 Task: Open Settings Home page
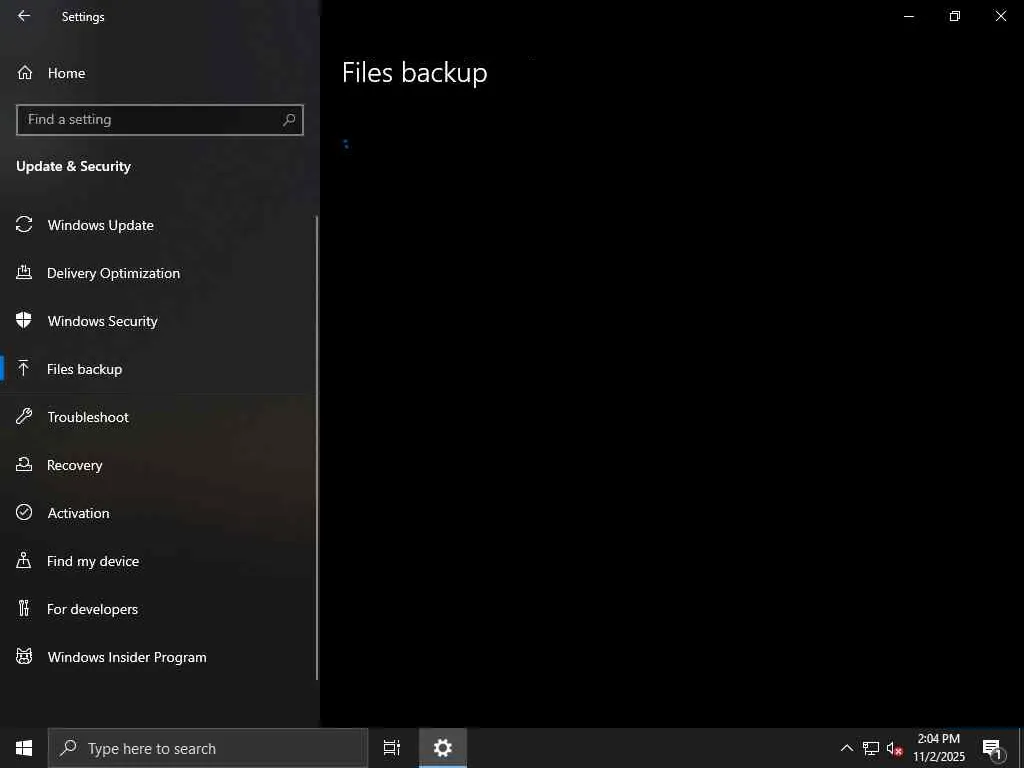(x=160, y=73)
